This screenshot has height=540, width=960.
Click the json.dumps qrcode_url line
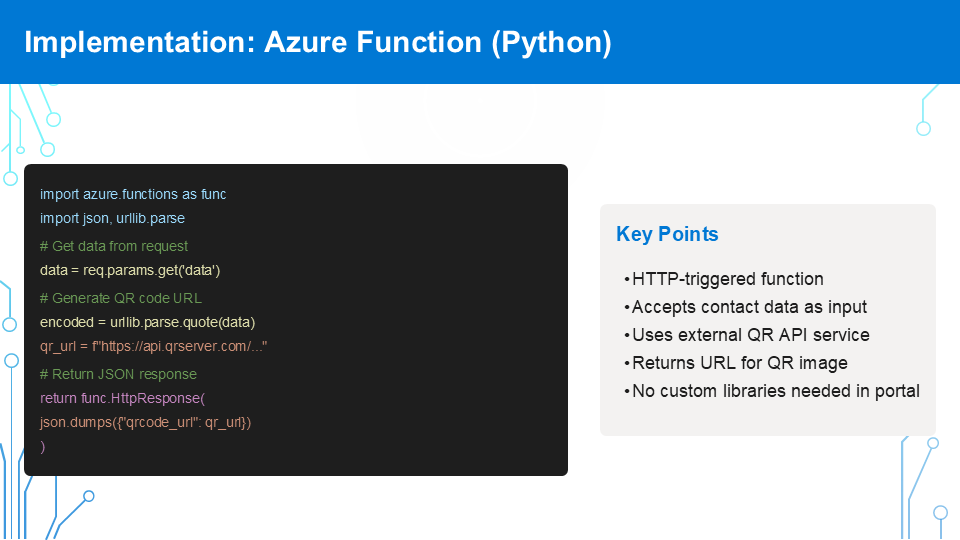(145, 422)
